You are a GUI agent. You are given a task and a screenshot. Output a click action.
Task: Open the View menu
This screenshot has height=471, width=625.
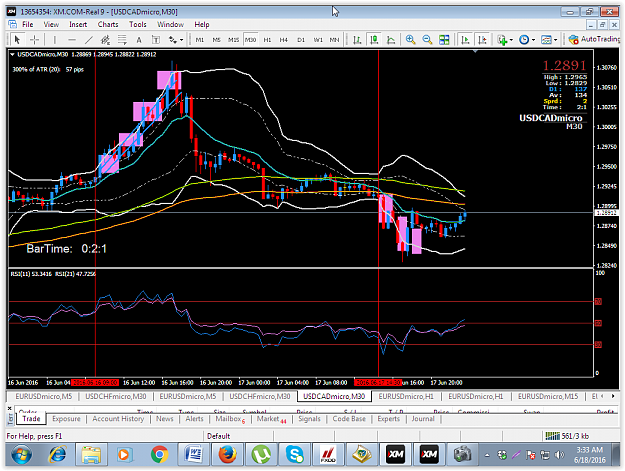tap(51, 24)
